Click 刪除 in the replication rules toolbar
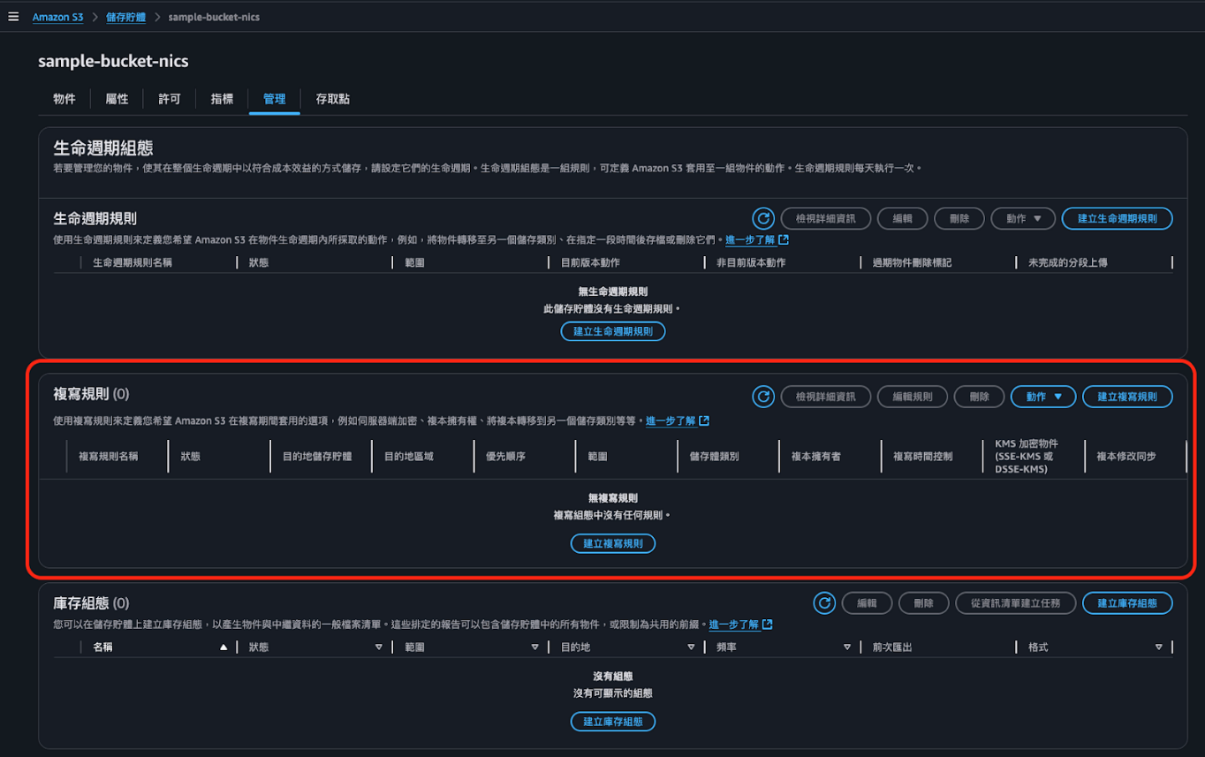 pyautogui.click(x=978, y=396)
